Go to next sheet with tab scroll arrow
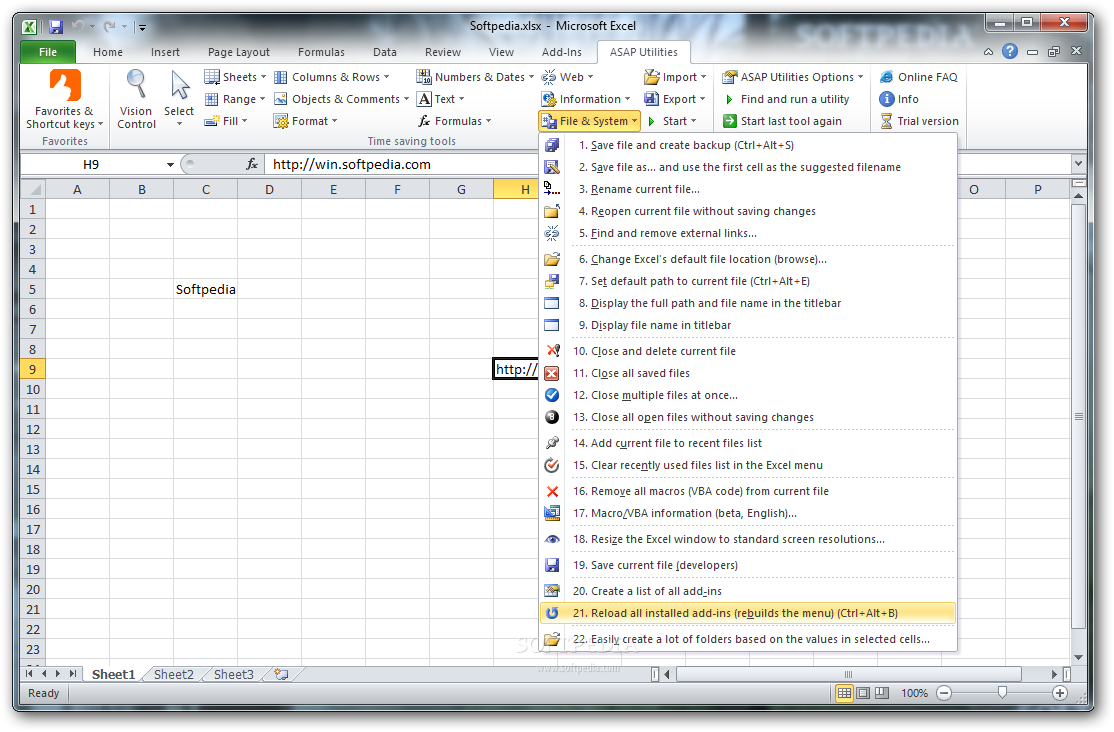The image size is (1114, 732). point(58,674)
